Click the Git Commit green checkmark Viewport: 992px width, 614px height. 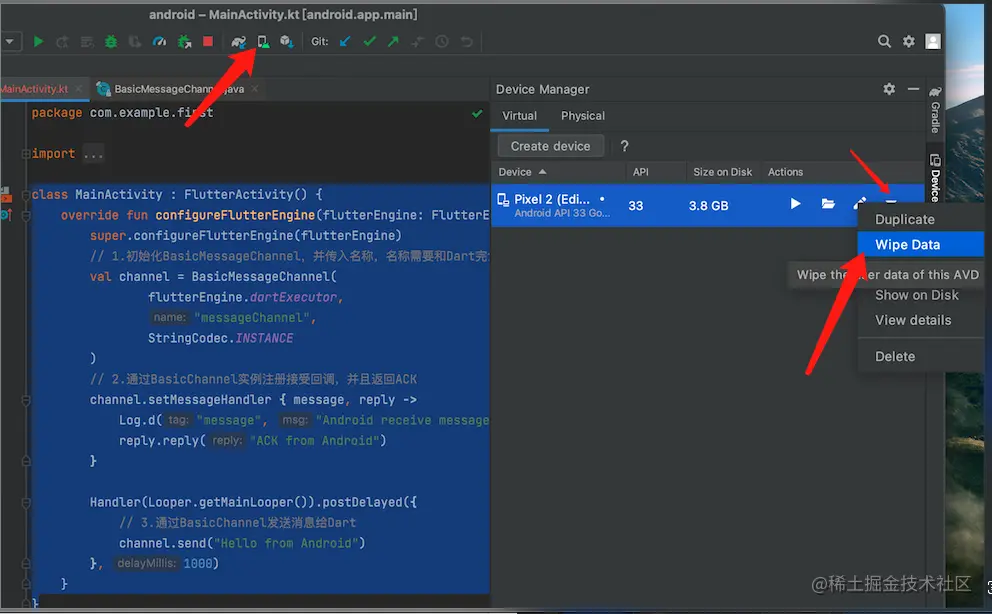369,42
